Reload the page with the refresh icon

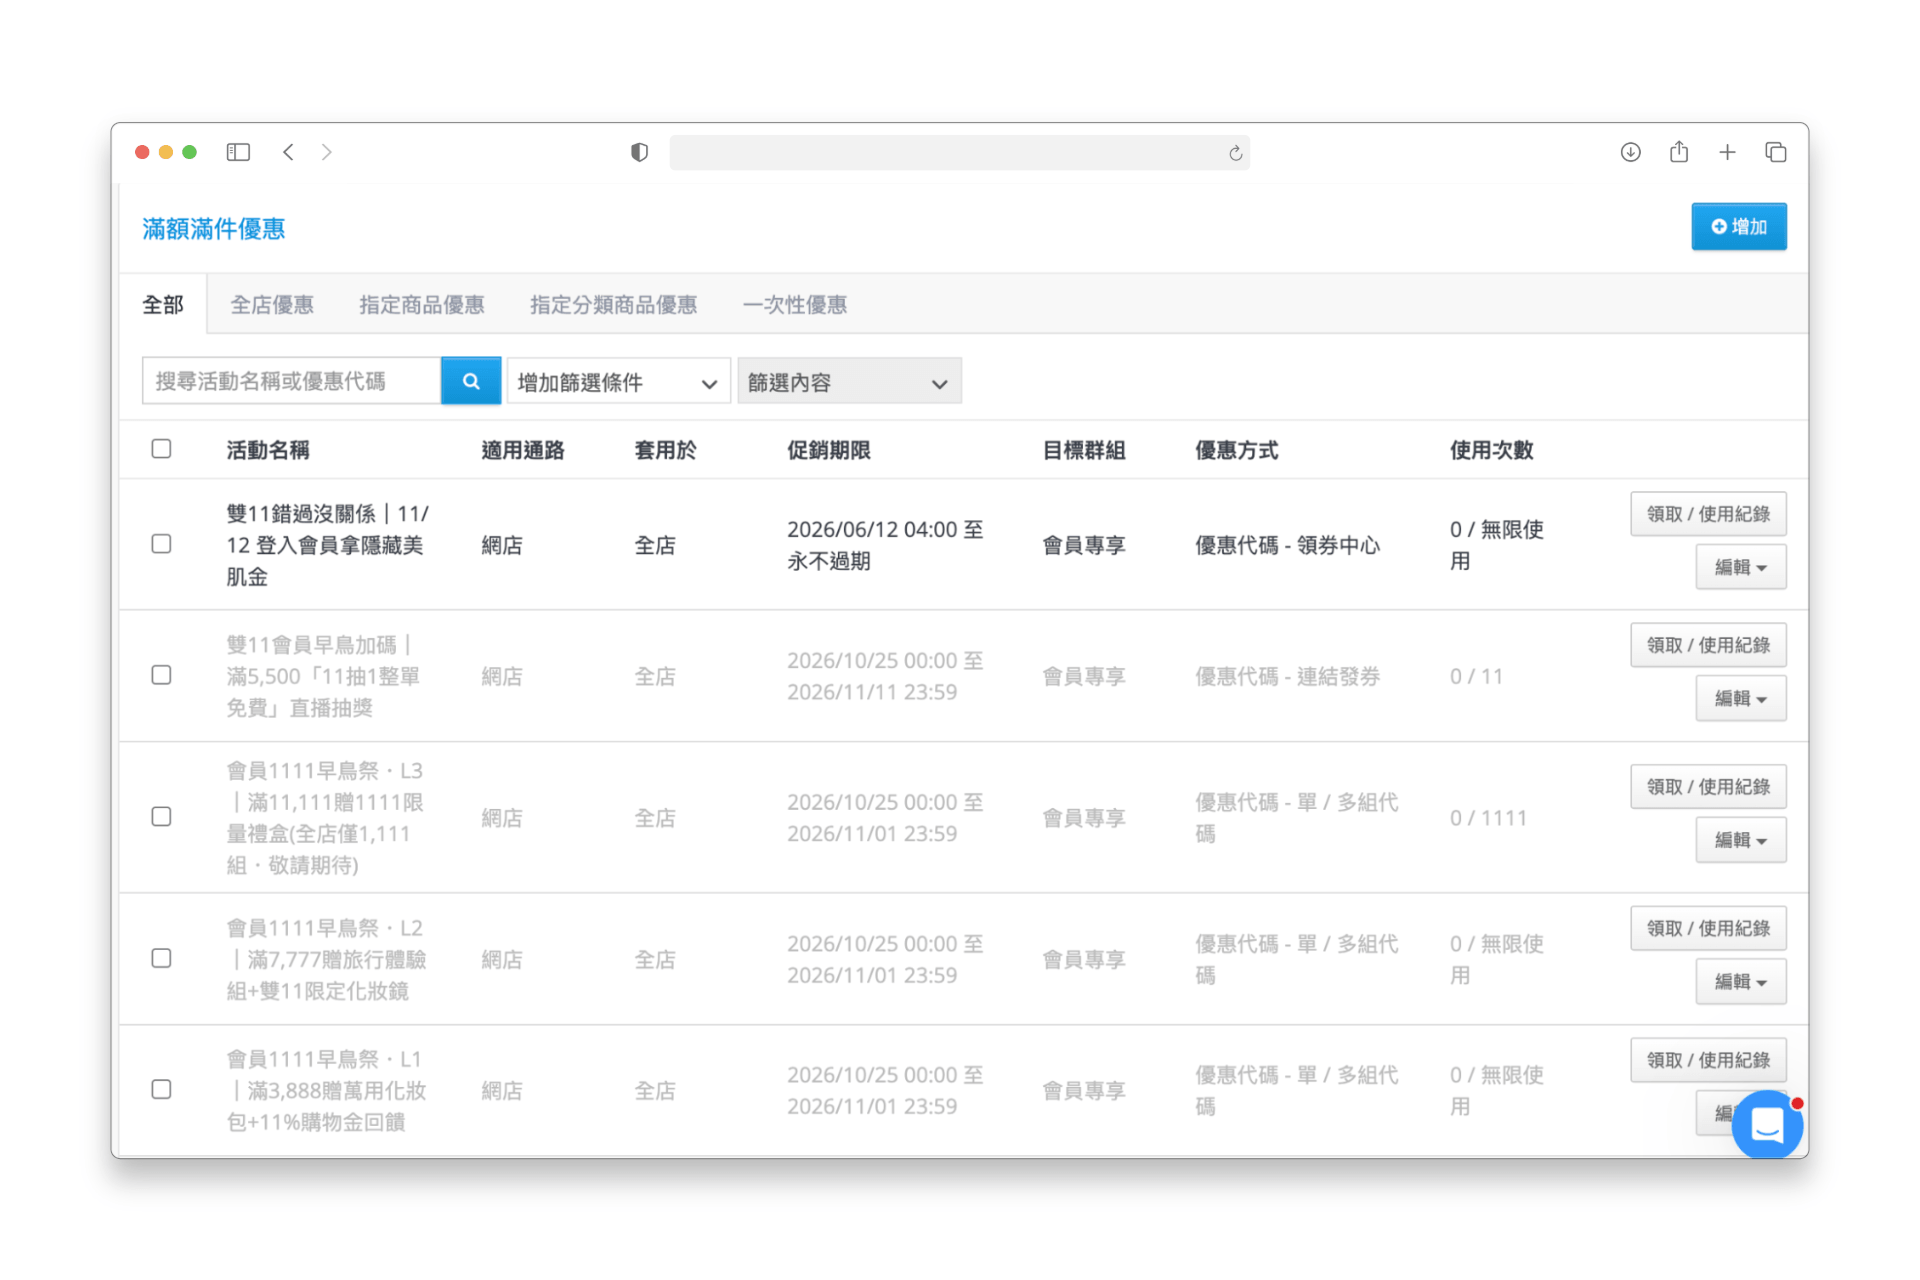(x=1235, y=153)
